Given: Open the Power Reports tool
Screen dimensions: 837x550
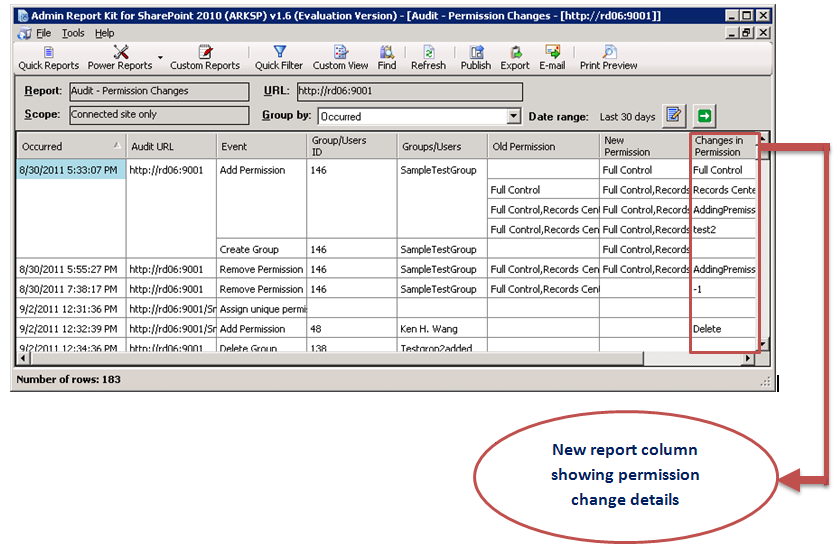Looking at the screenshot, I should tap(120, 59).
